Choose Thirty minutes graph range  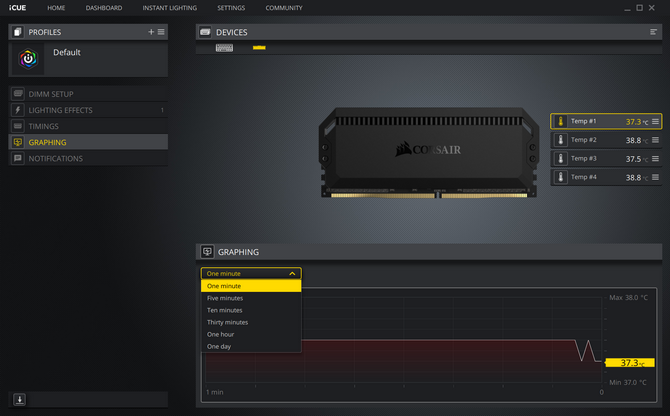coord(251,322)
